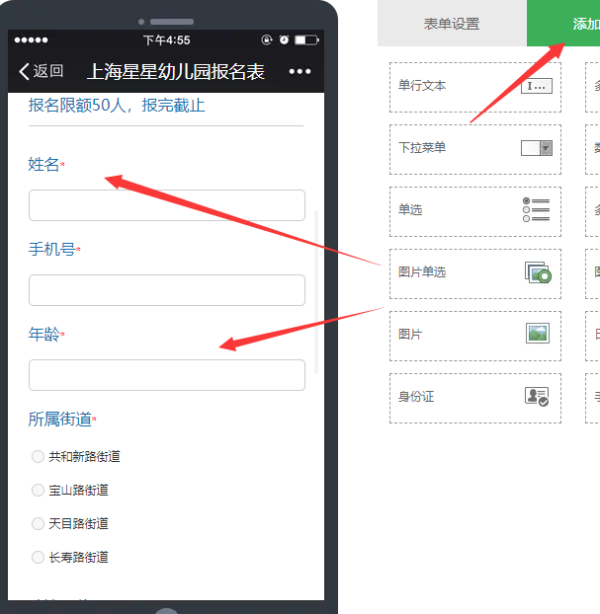Add the single choice radio list icon

537,210
